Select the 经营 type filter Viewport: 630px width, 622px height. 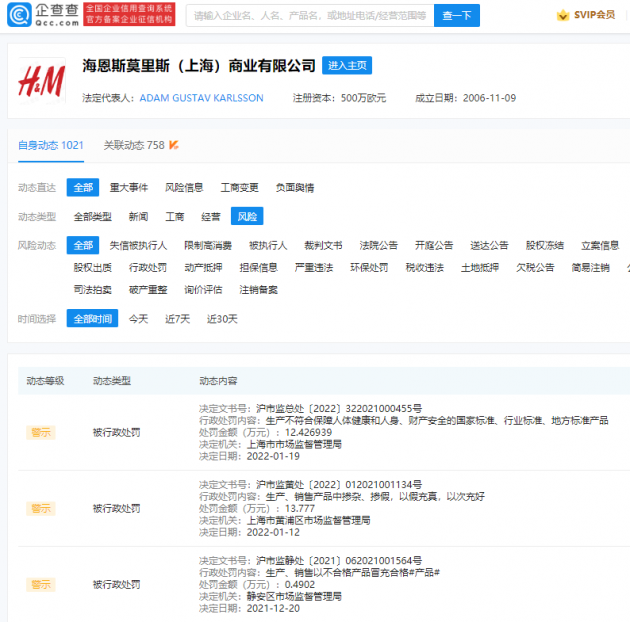(211, 217)
